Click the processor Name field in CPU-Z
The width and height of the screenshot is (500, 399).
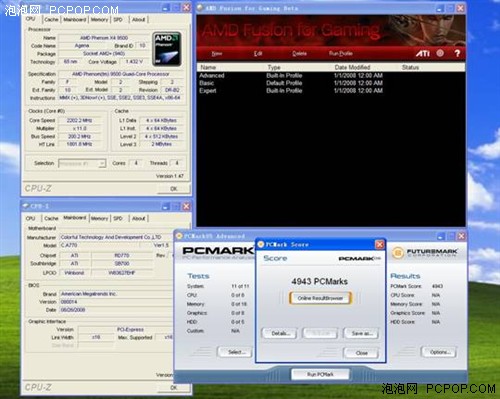click(x=104, y=38)
